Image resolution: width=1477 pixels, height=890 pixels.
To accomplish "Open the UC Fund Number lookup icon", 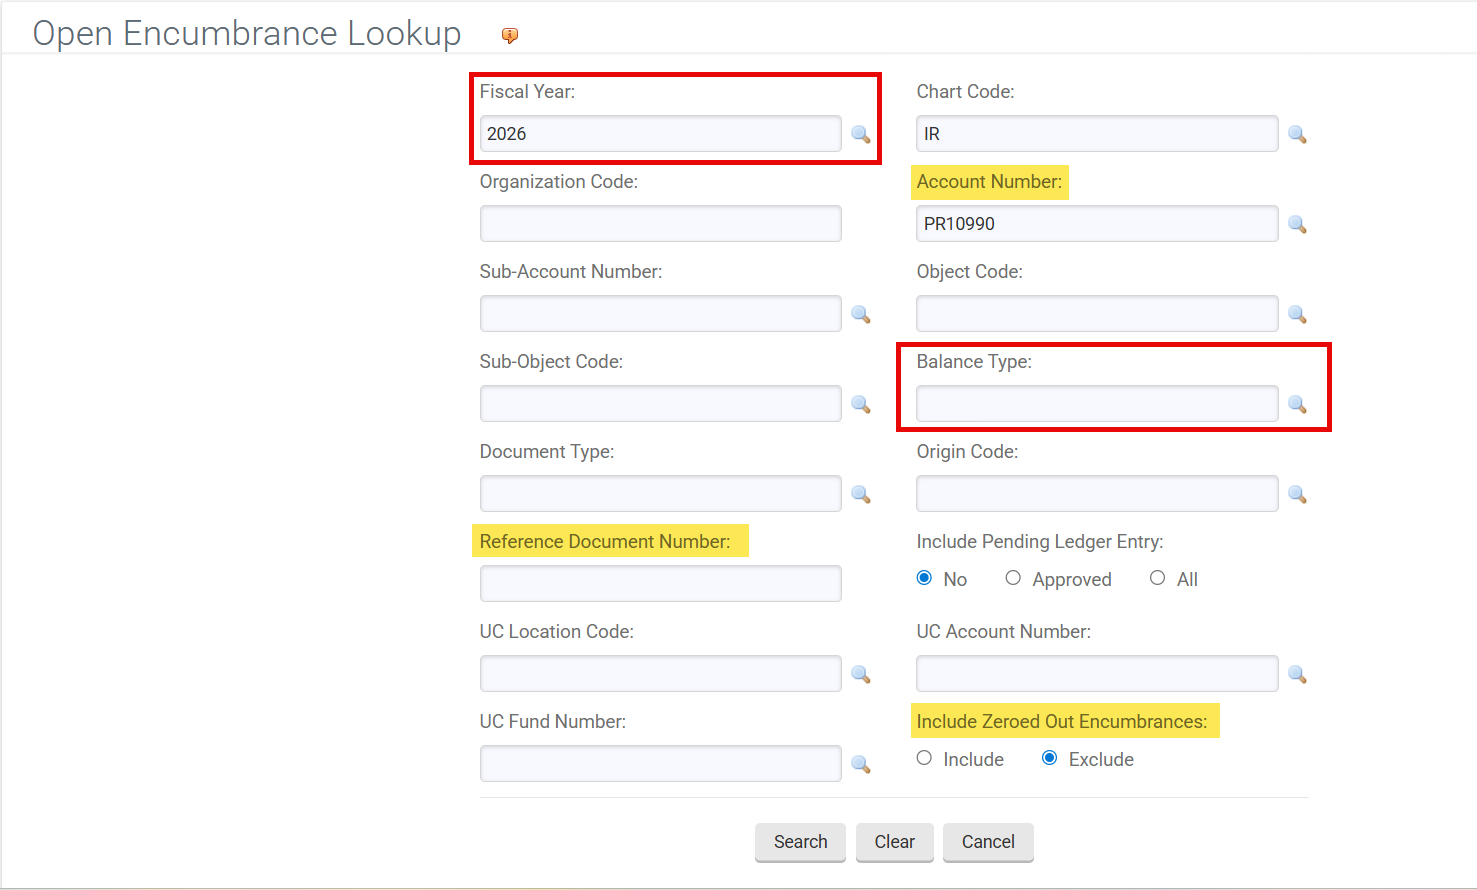I will coord(861,764).
